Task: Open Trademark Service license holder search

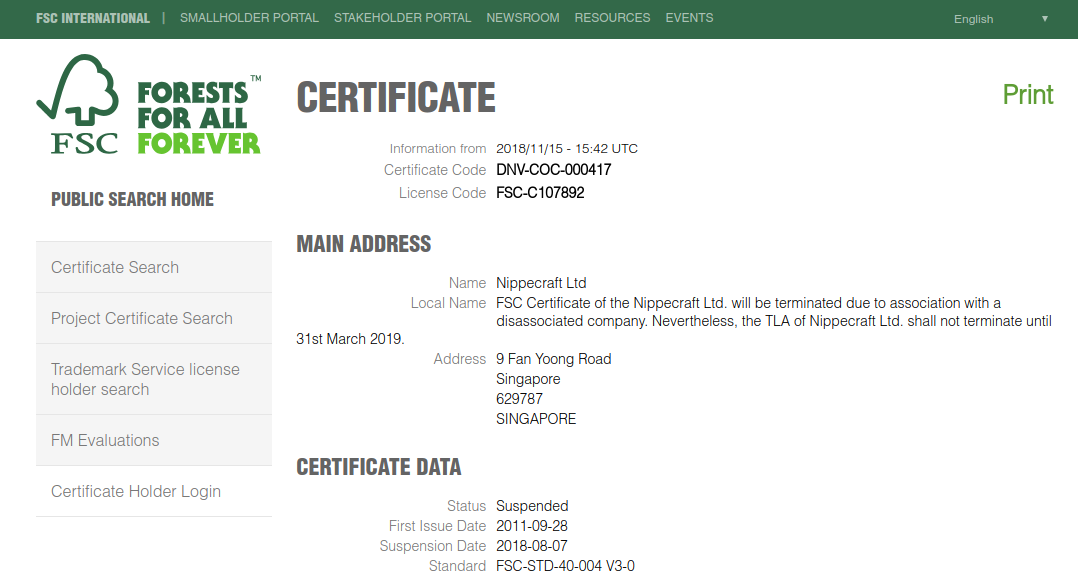Action: [x=145, y=379]
